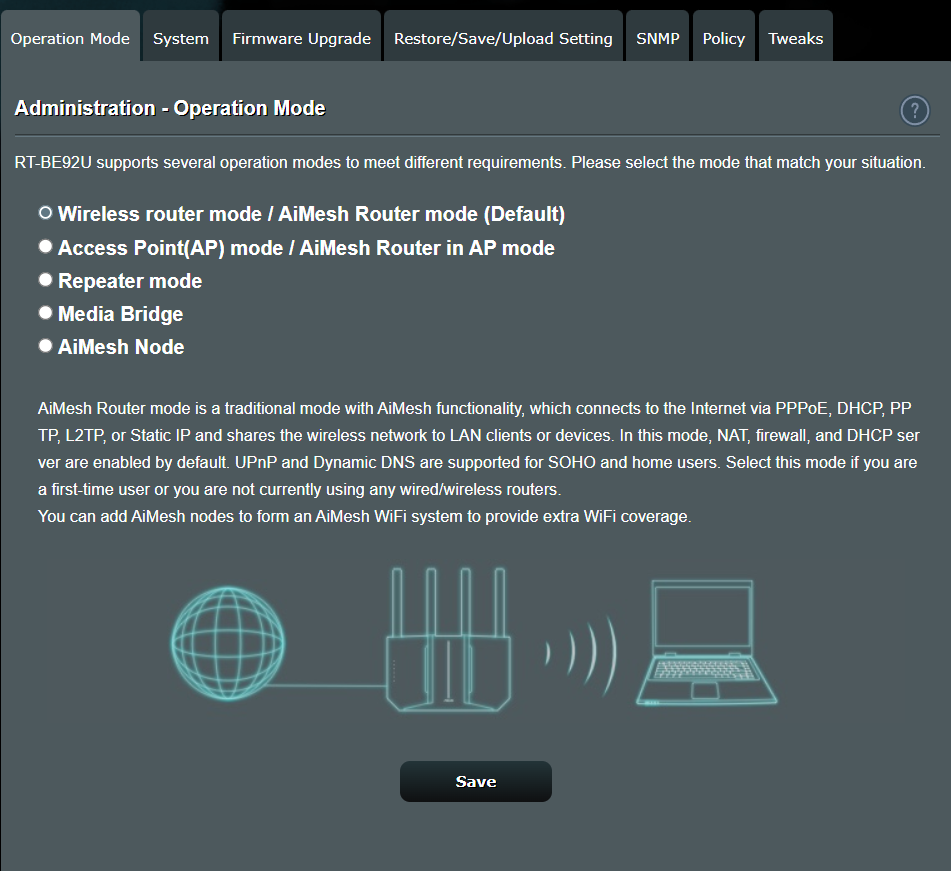Select Wireless router mode / AiMesh Router radio

[45, 213]
